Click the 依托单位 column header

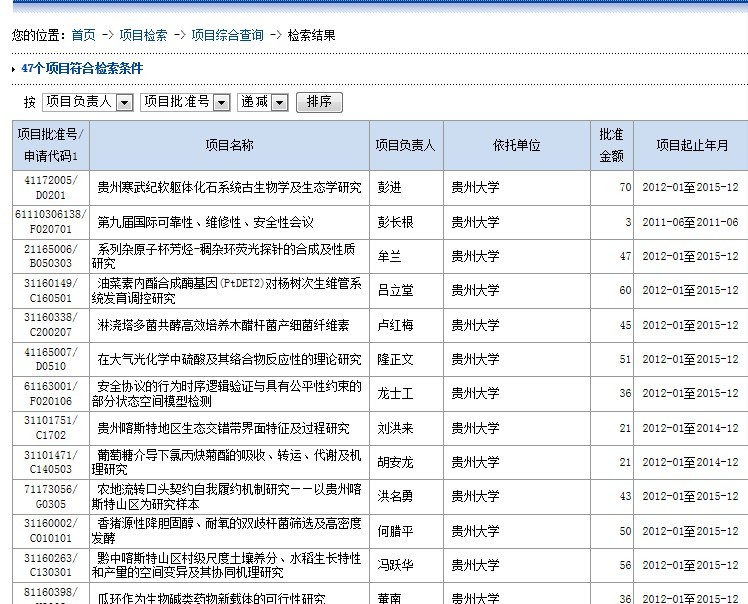(x=517, y=145)
